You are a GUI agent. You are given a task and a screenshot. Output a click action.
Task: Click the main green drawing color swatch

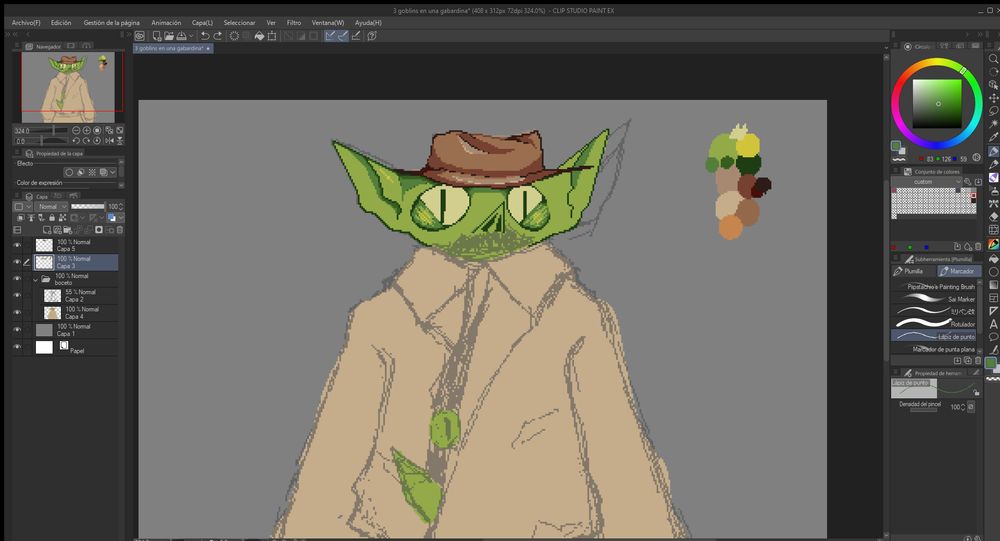tap(896, 146)
